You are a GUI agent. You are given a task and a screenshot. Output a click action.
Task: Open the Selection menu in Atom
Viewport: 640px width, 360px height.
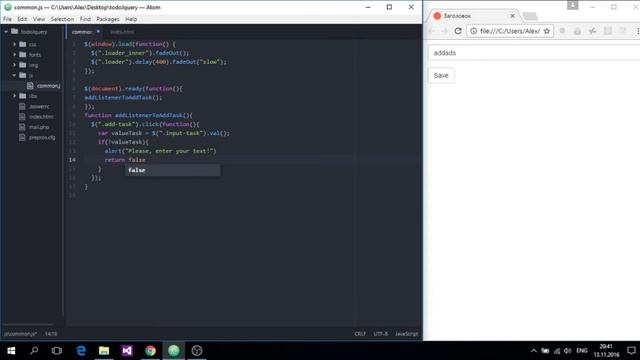[62, 19]
